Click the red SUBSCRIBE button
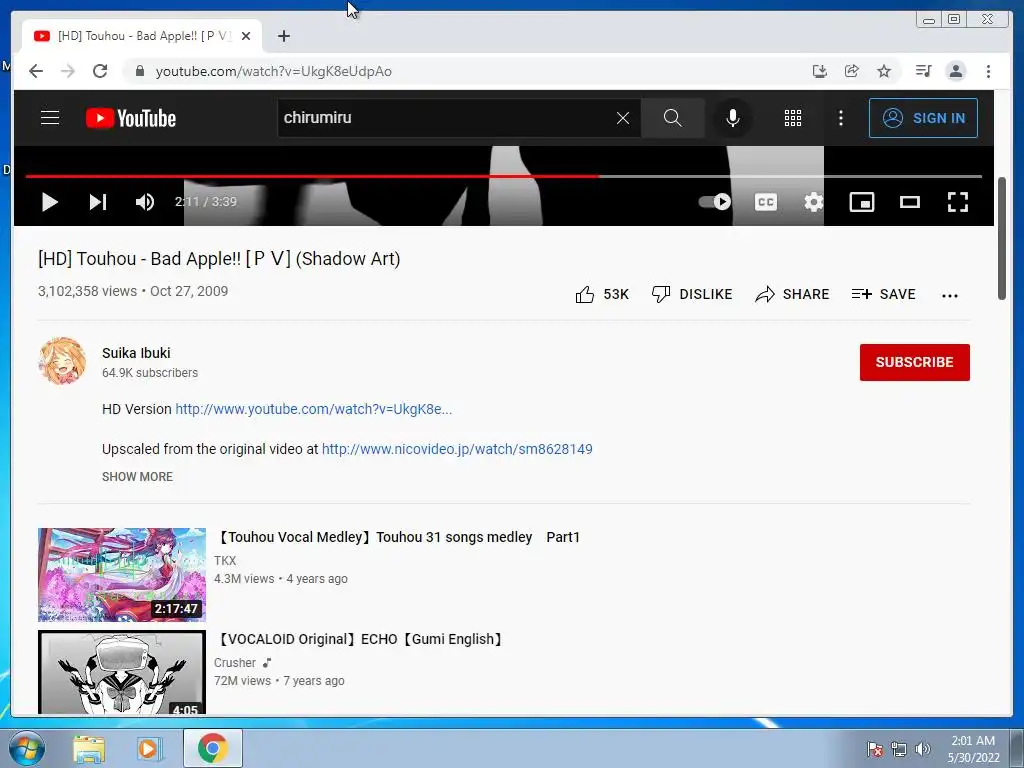Screen dimensions: 1024x768 (x=914, y=362)
